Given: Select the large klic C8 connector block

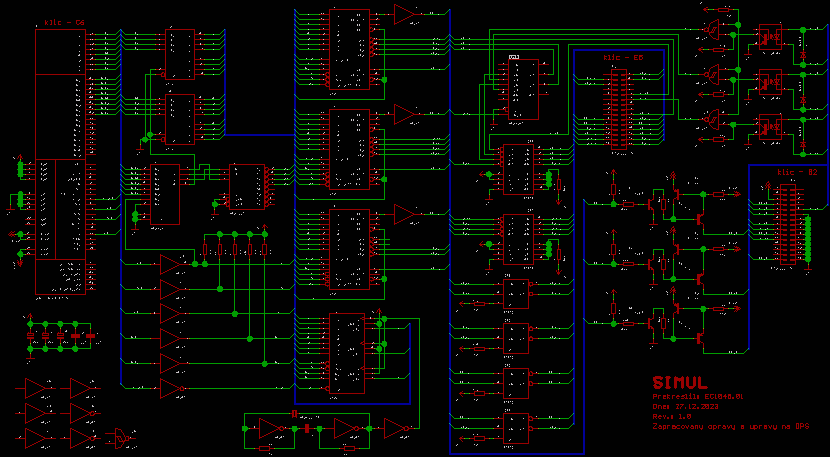Looking at the screenshot, I should tap(60, 160).
